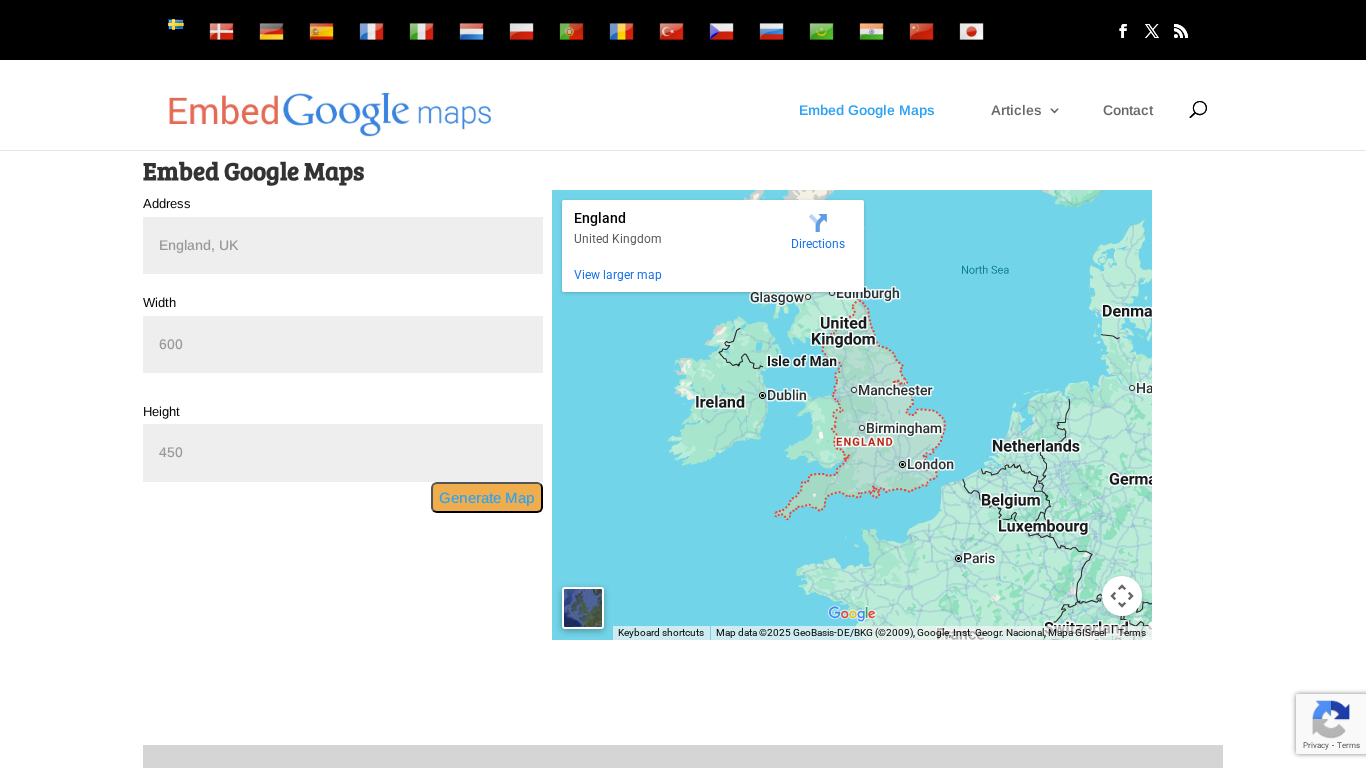Open Keyboard shortcuts on the map
Screen dimensions: 1366x768
point(661,633)
